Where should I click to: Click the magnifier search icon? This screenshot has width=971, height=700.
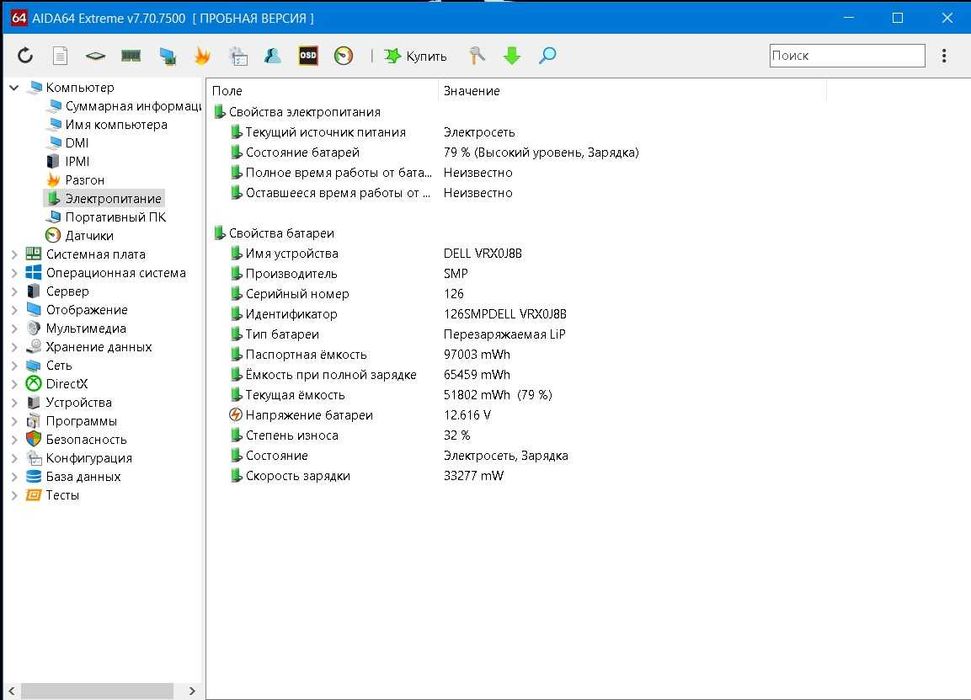pos(547,56)
